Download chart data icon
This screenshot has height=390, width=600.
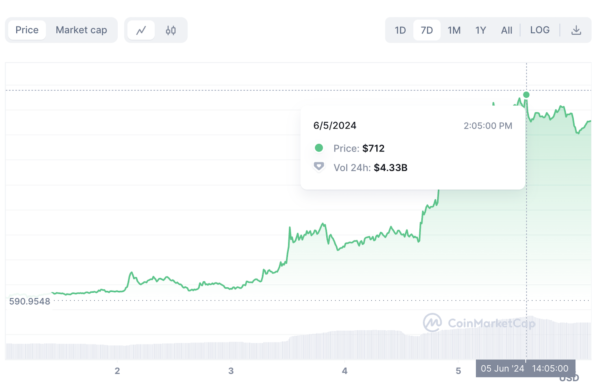[576, 30]
